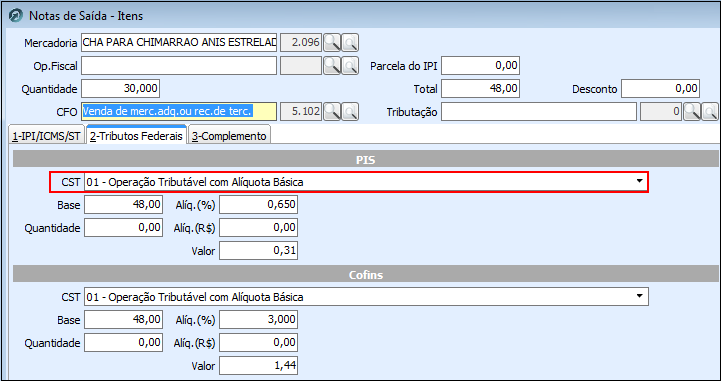Select the 2-Tributos Federais tab

(137, 136)
